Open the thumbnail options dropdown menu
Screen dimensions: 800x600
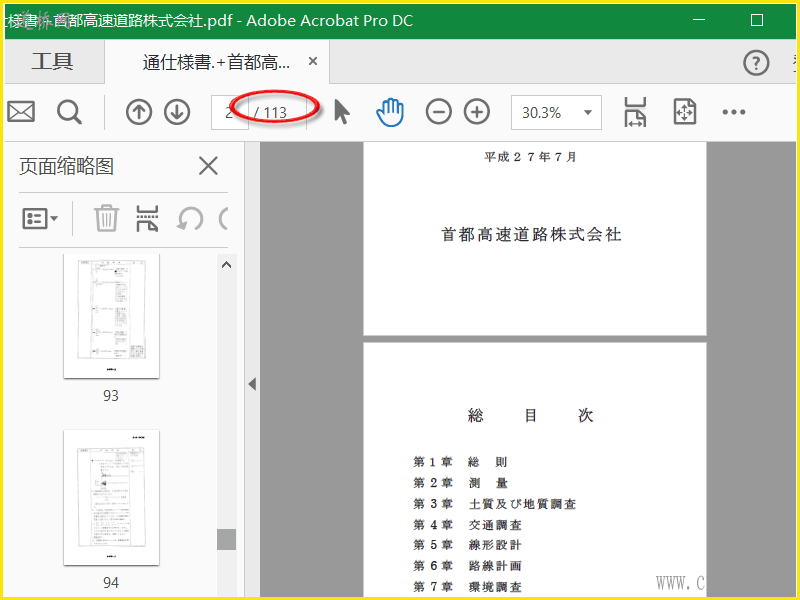[x=40, y=219]
